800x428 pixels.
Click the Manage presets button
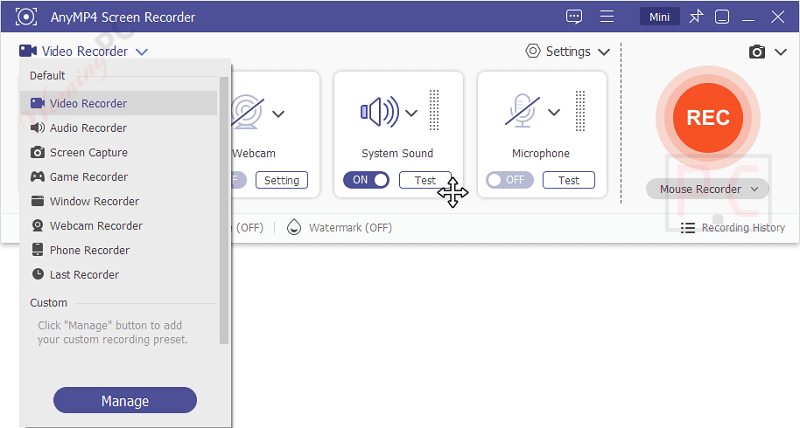(x=125, y=400)
